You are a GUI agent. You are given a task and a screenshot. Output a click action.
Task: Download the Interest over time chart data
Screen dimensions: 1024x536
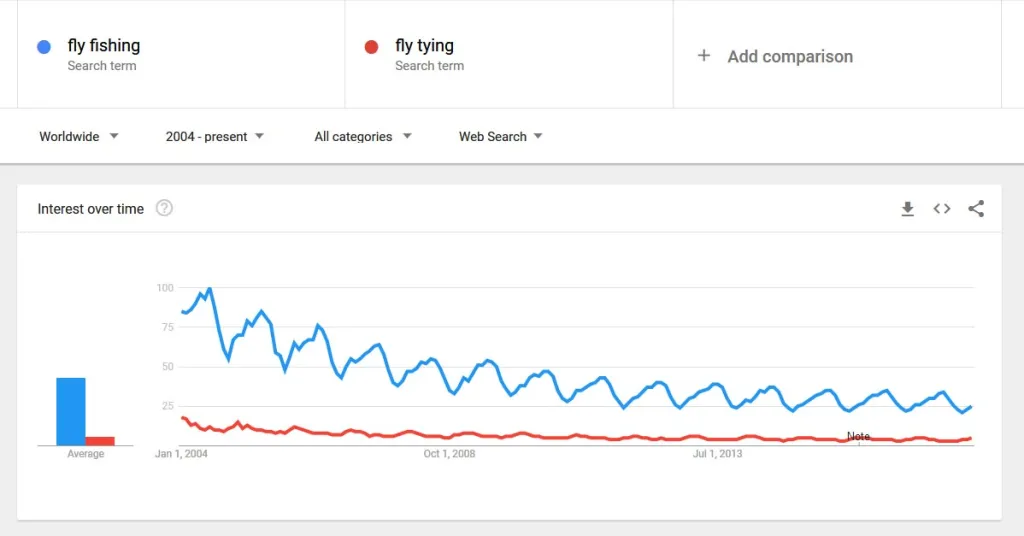(x=907, y=209)
